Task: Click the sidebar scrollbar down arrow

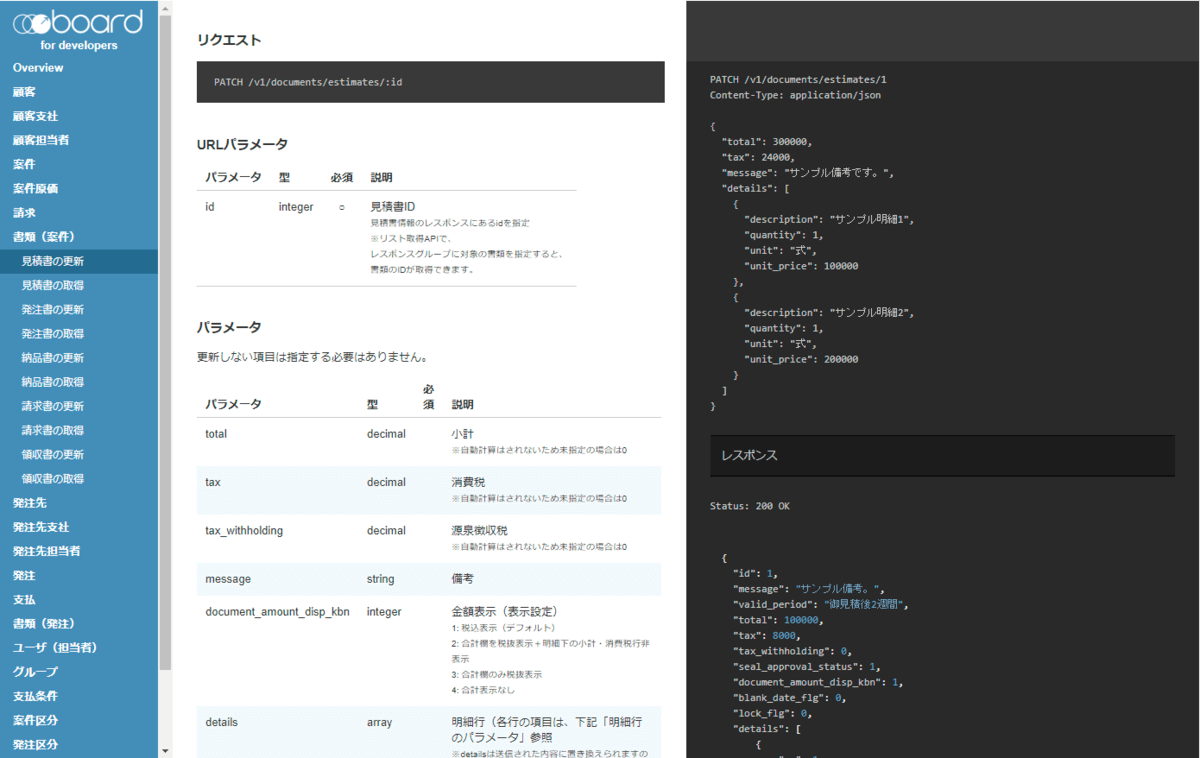Action: [x=165, y=750]
